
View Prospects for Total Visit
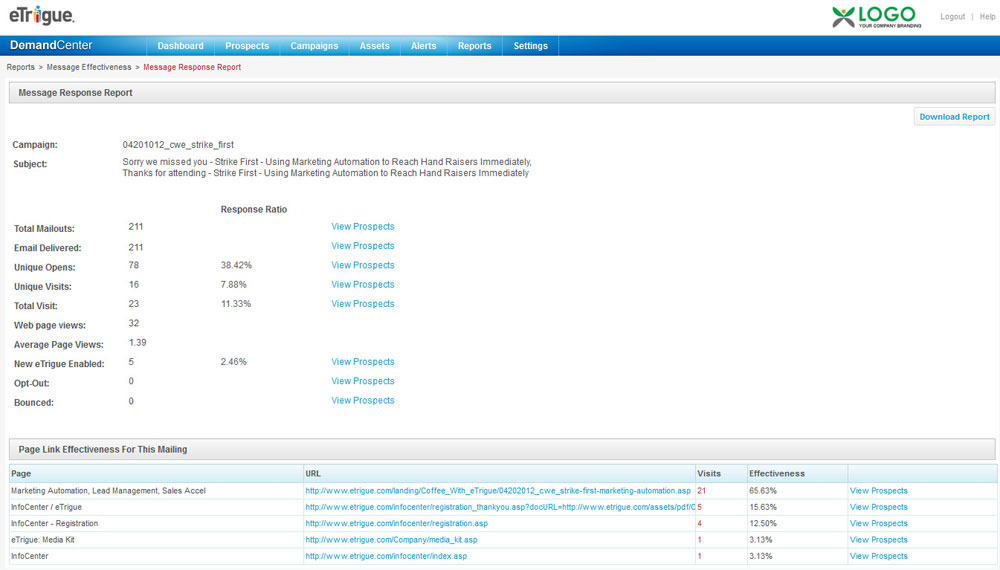click(x=362, y=303)
